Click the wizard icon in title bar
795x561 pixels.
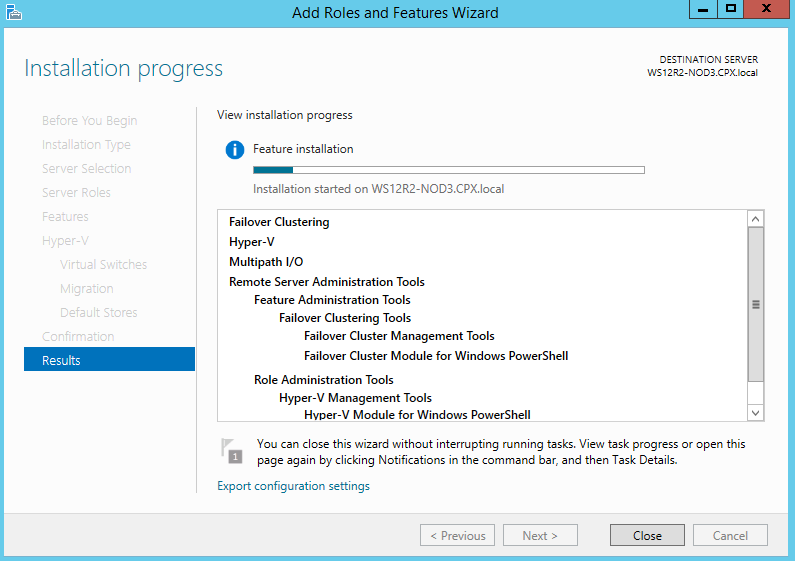tap(14, 12)
